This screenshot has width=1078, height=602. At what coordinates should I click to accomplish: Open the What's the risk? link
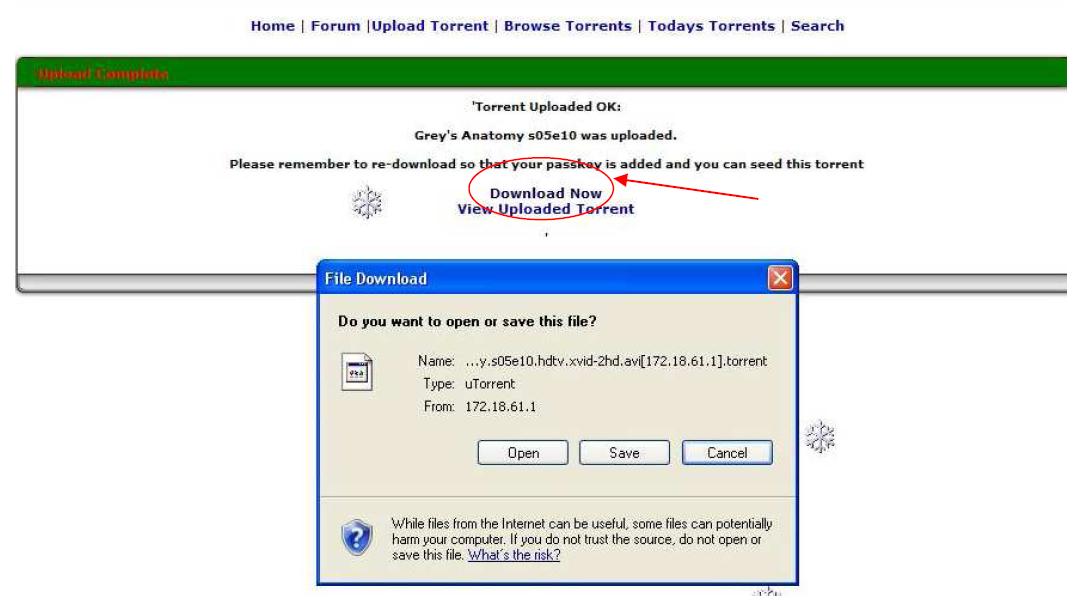(x=514, y=555)
